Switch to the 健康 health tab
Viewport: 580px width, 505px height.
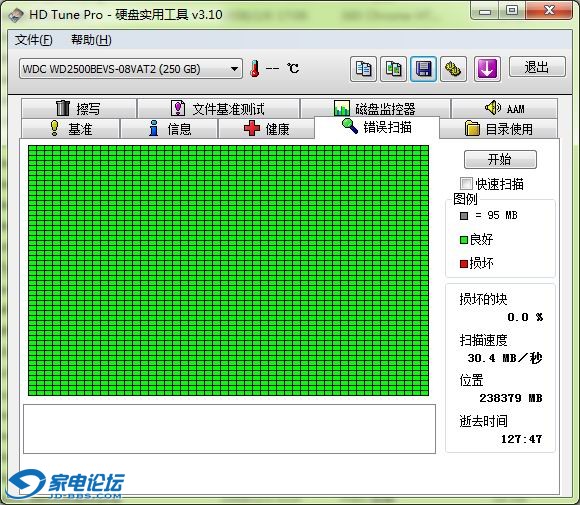(x=266, y=128)
